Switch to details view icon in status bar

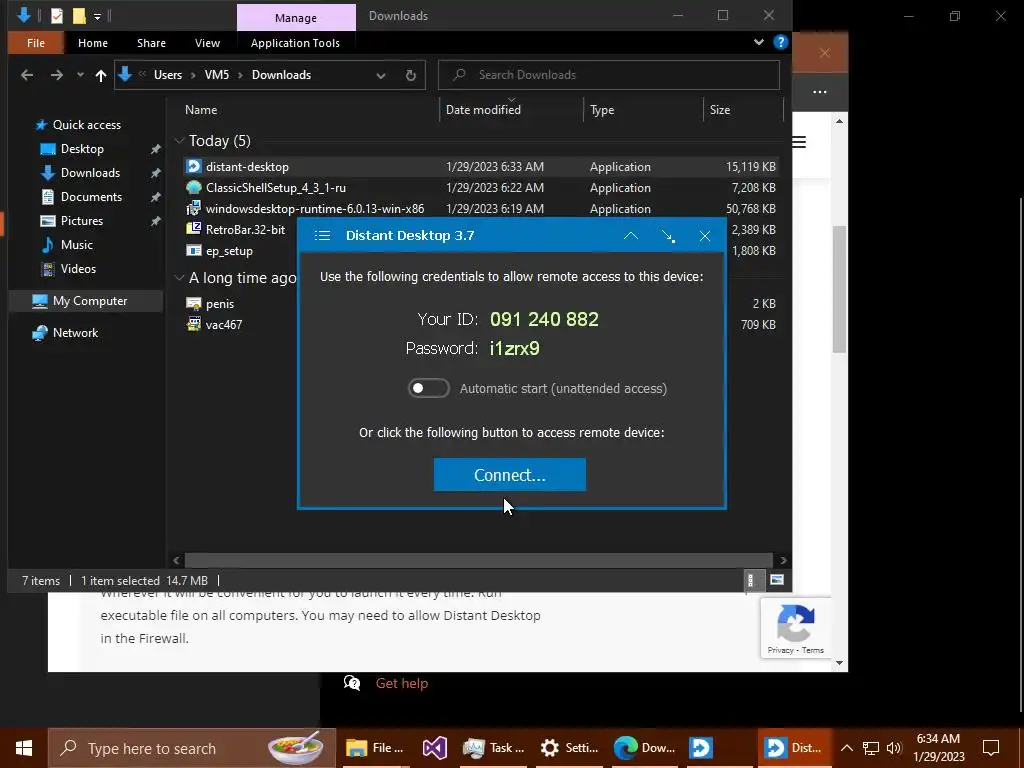pyautogui.click(x=751, y=580)
